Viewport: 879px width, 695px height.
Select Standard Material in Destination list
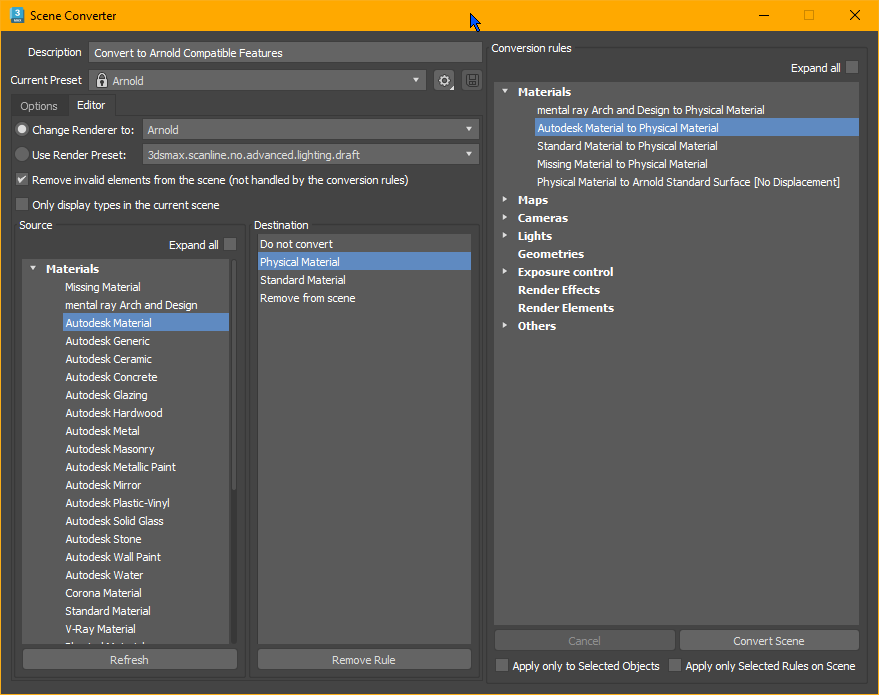(x=364, y=280)
